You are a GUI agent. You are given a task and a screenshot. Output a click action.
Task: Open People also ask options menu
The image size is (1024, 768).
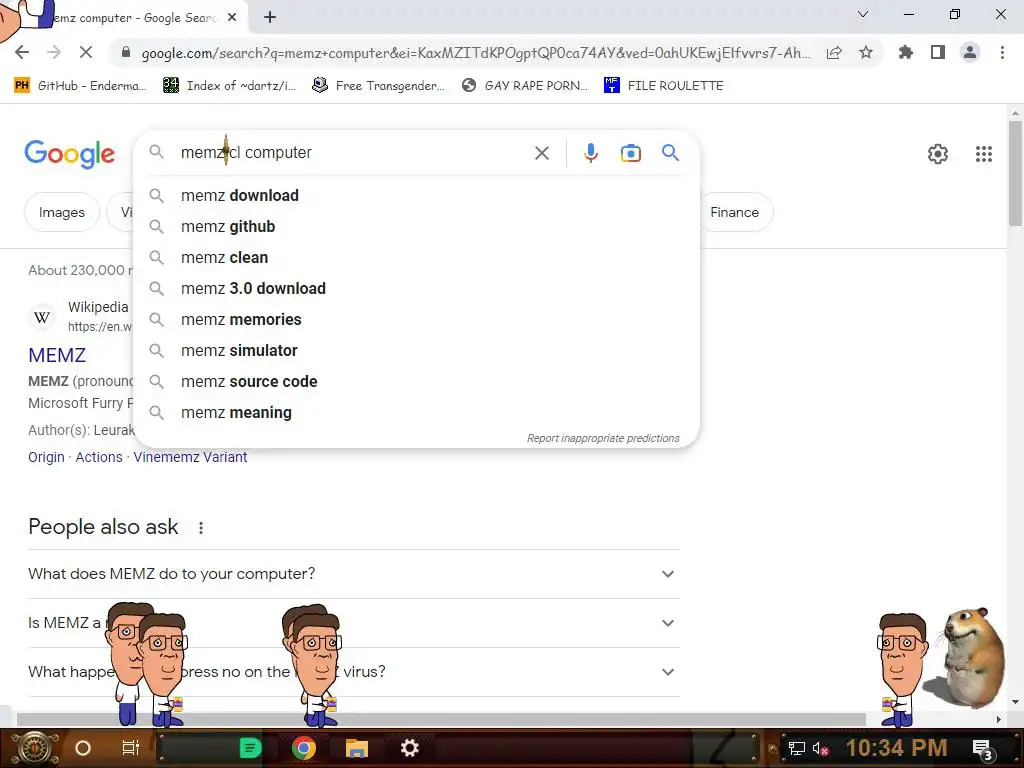point(200,528)
